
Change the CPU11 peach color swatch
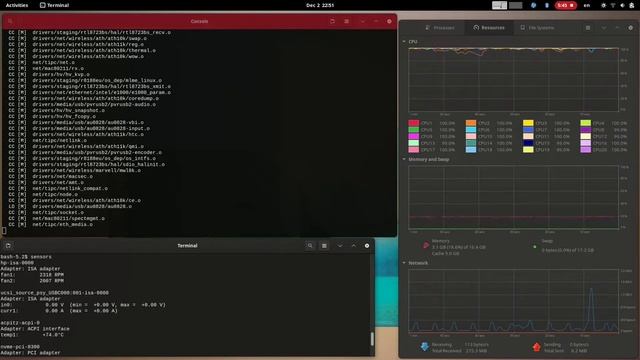(528, 136)
